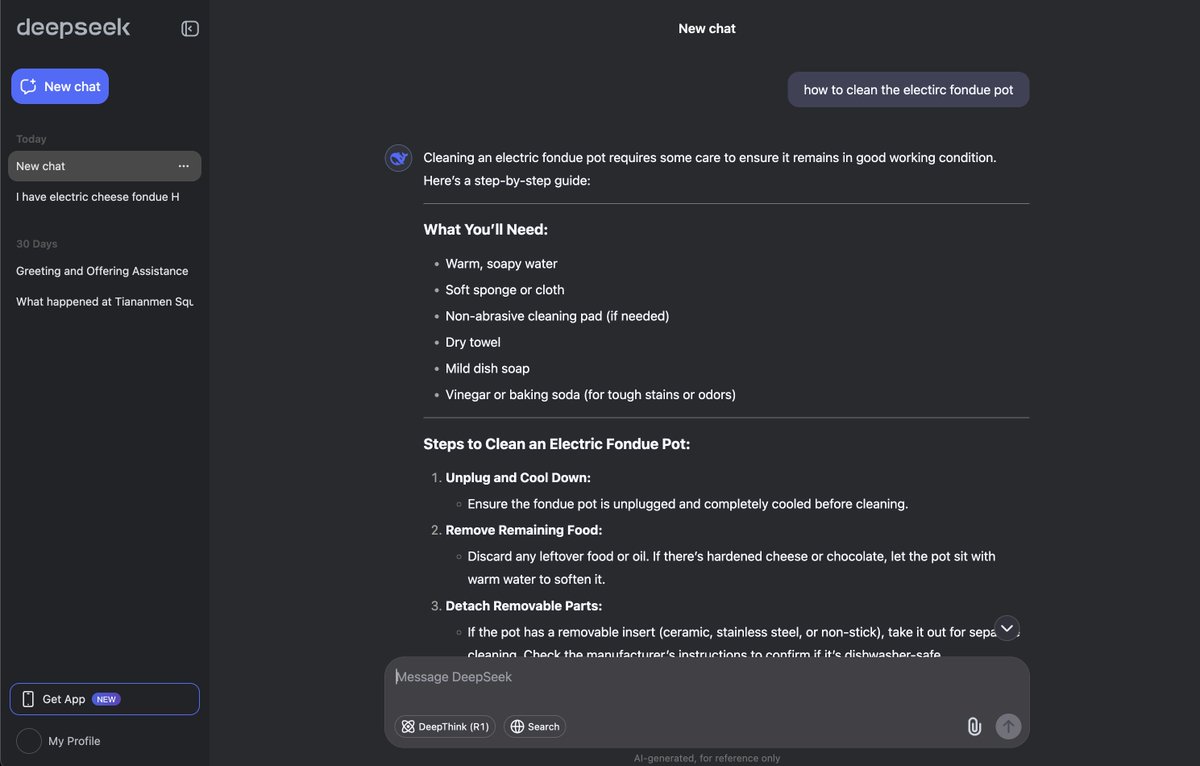This screenshot has width=1200, height=766.
Task: Click 'Vinegar or baking soda' list item
Action: tap(591, 395)
